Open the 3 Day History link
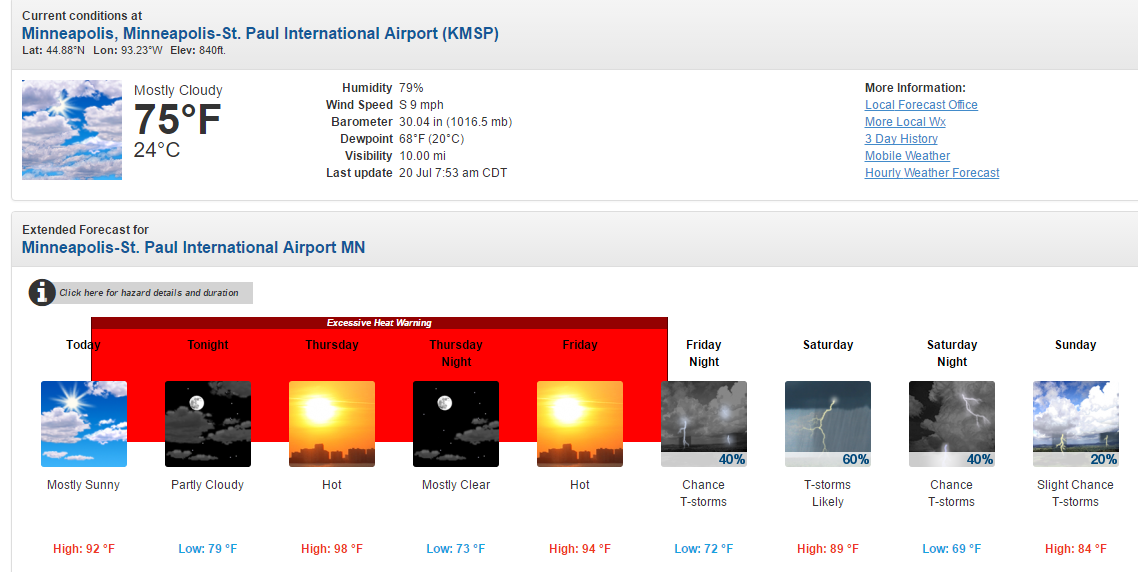Image resolution: width=1138 pixels, height=572 pixels. tap(901, 139)
